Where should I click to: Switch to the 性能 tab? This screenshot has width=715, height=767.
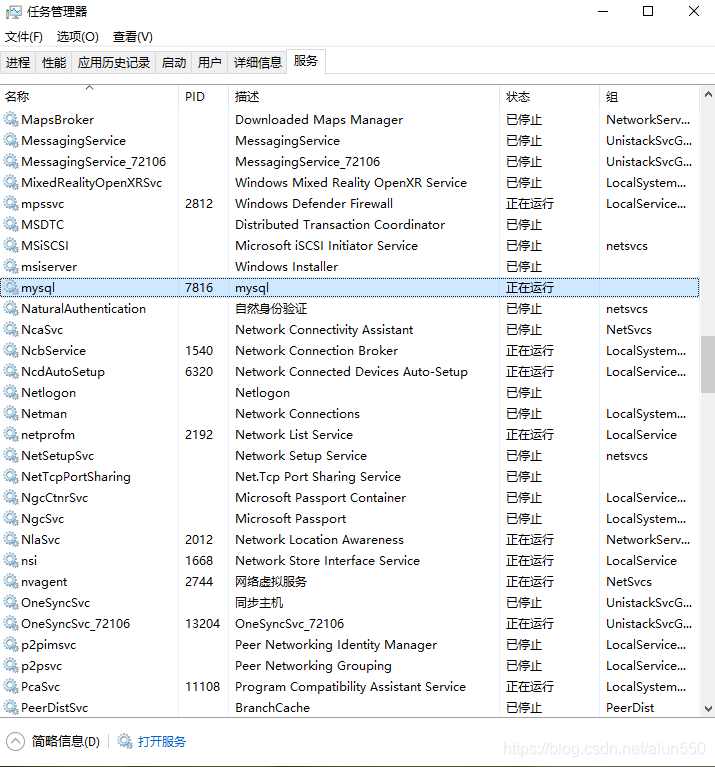point(54,63)
